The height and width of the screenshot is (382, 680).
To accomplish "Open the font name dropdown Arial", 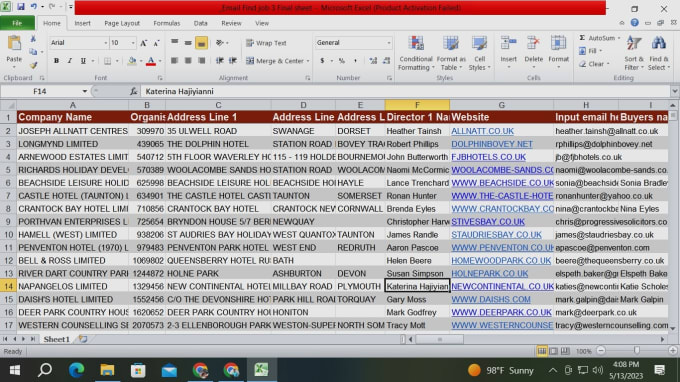I will tap(105, 43).
